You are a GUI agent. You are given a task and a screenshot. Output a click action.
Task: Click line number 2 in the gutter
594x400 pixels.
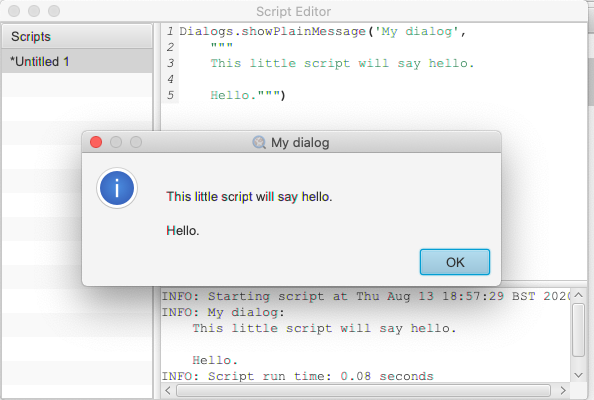coord(170,47)
